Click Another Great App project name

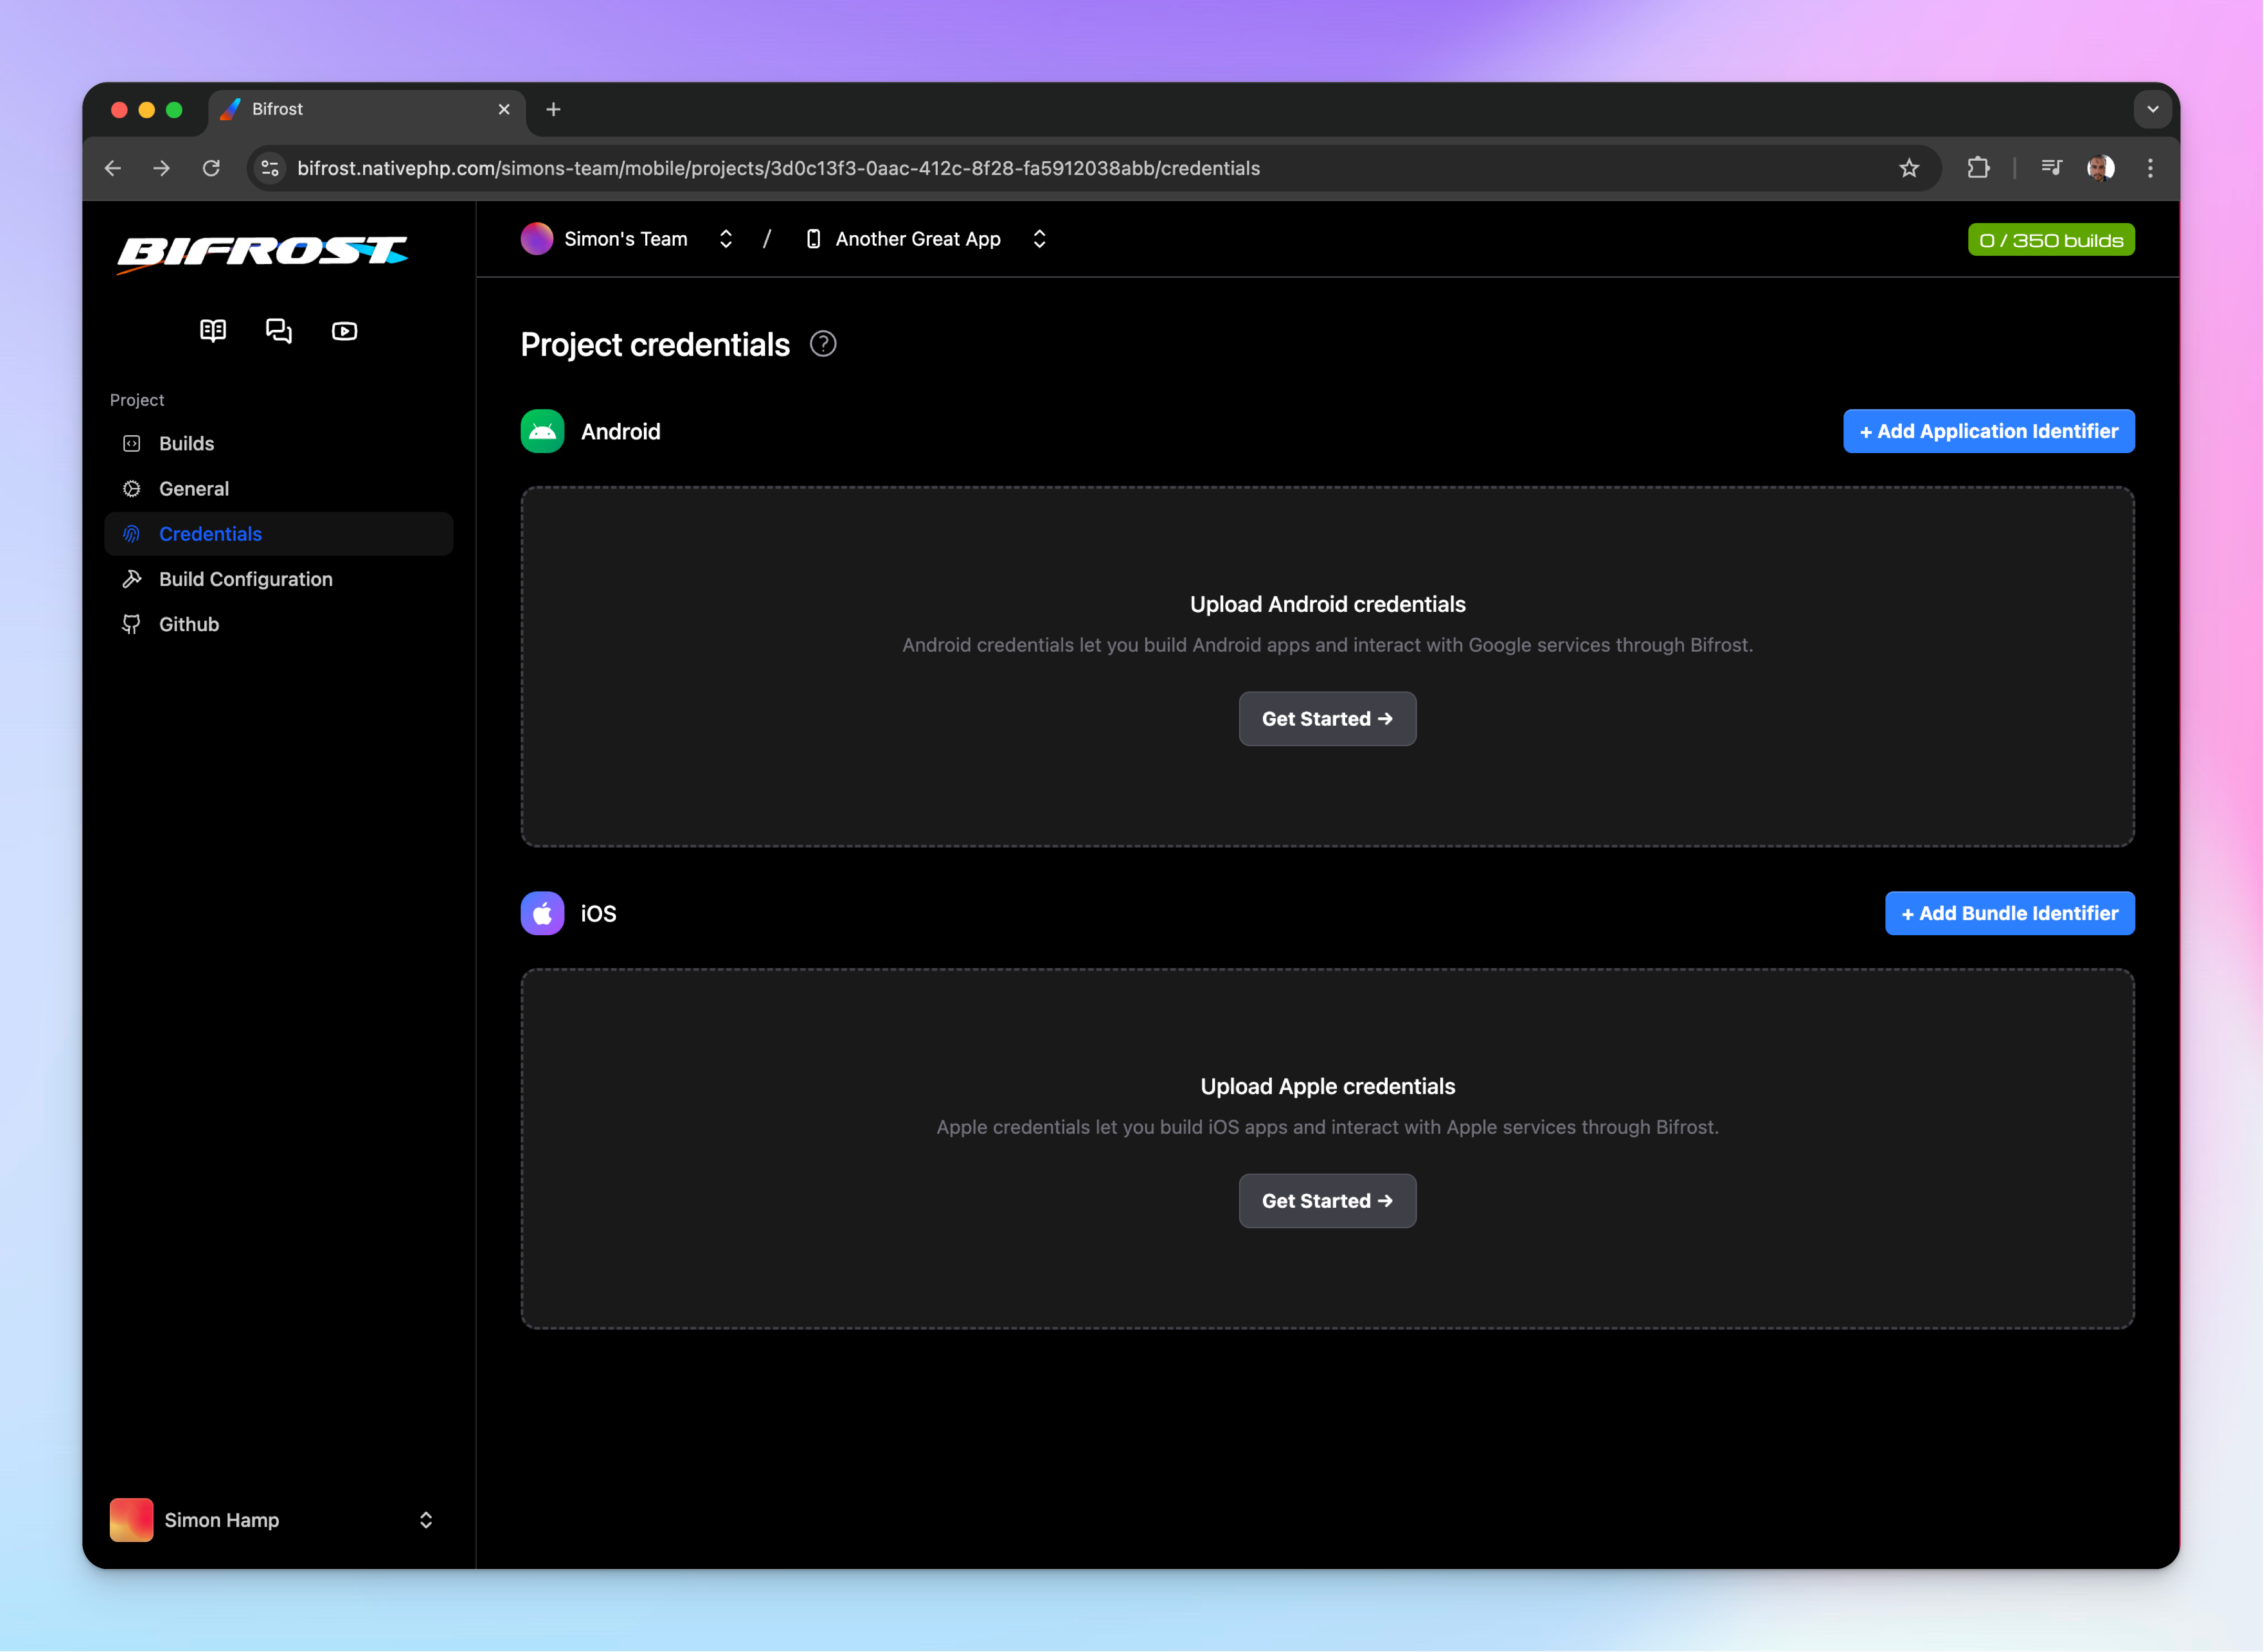pyautogui.click(x=919, y=239)
